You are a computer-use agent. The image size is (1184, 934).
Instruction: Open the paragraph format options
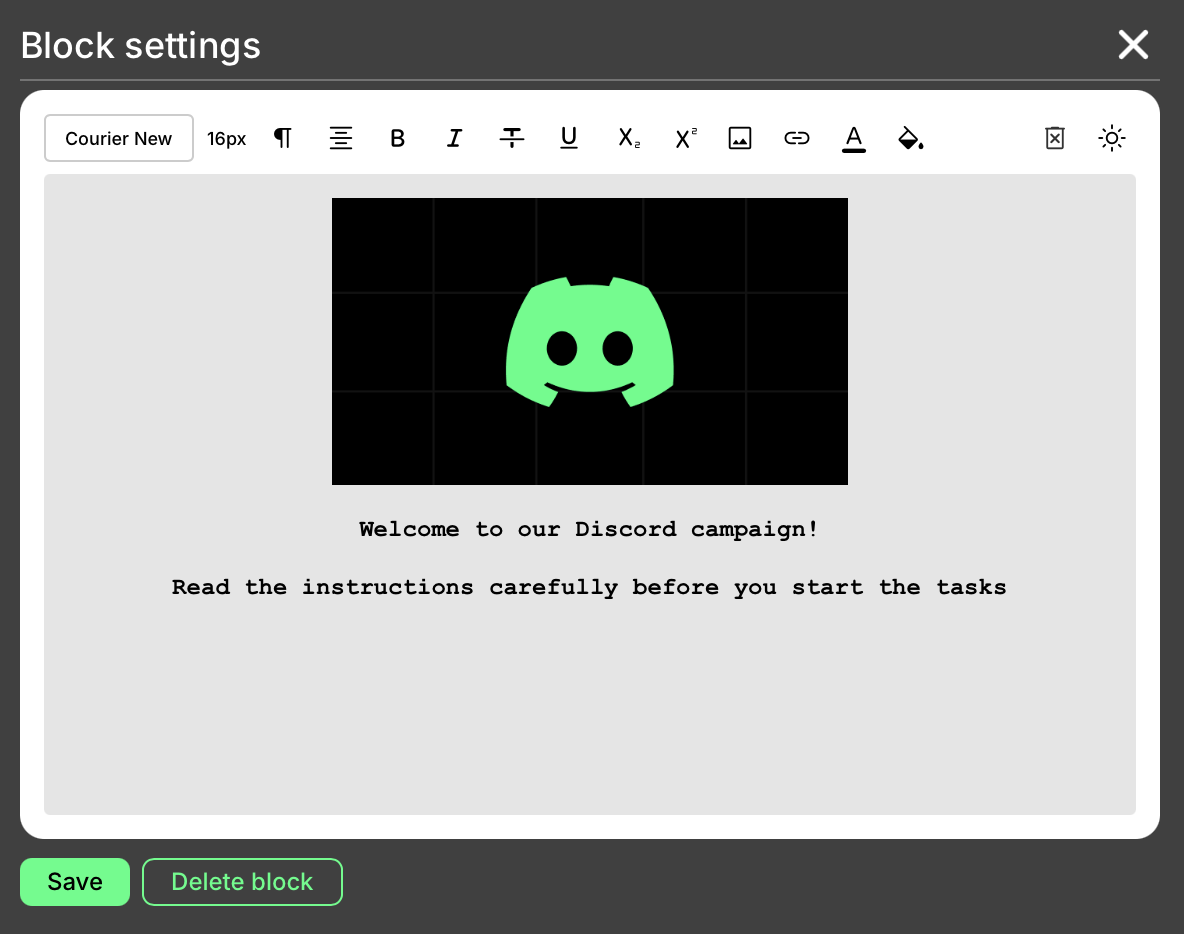(282, 138)
